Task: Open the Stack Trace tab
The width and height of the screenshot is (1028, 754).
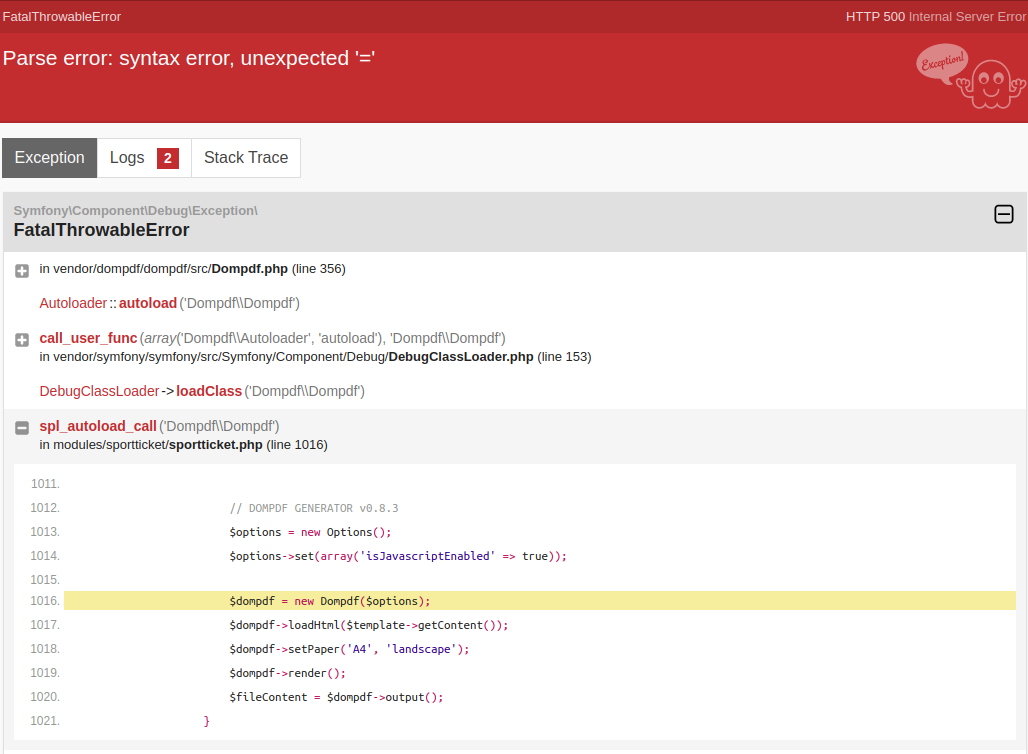Action: tap(246, 158)
